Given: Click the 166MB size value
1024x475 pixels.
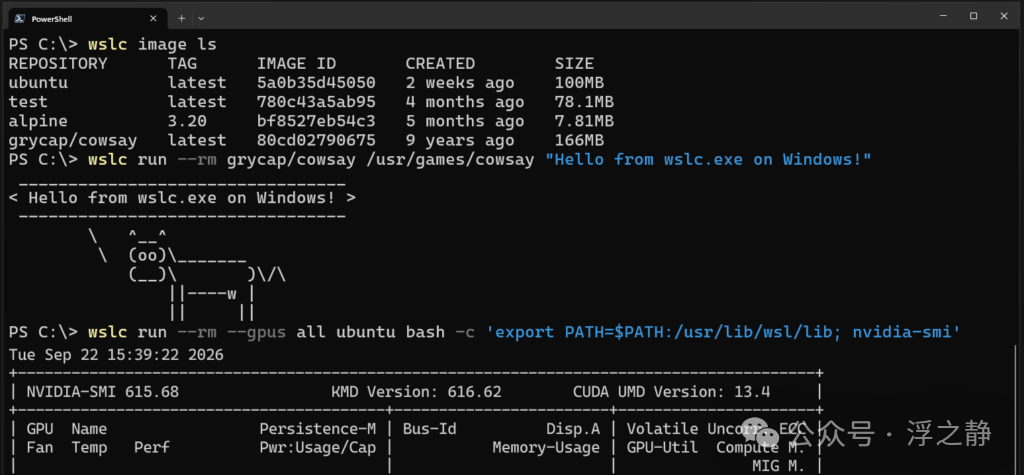Looking at the screenshot, I should tap(579, 140).
